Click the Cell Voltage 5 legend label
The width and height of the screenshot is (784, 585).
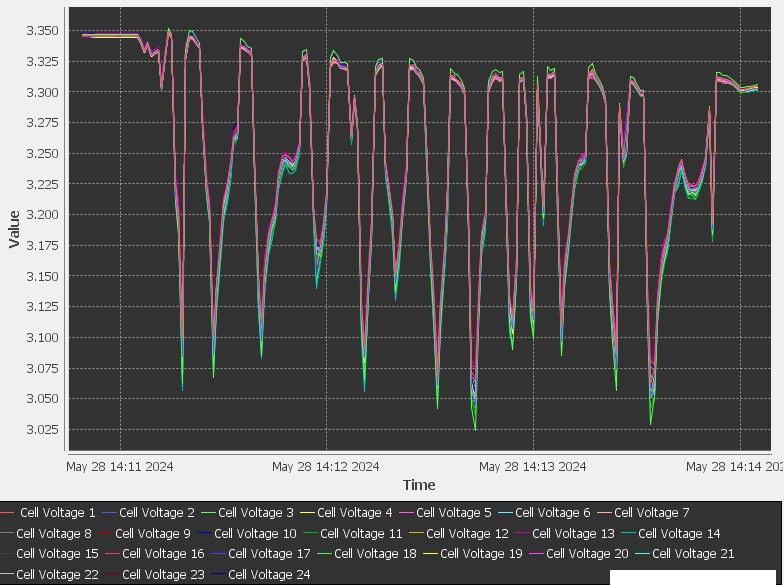pos(454,513)
